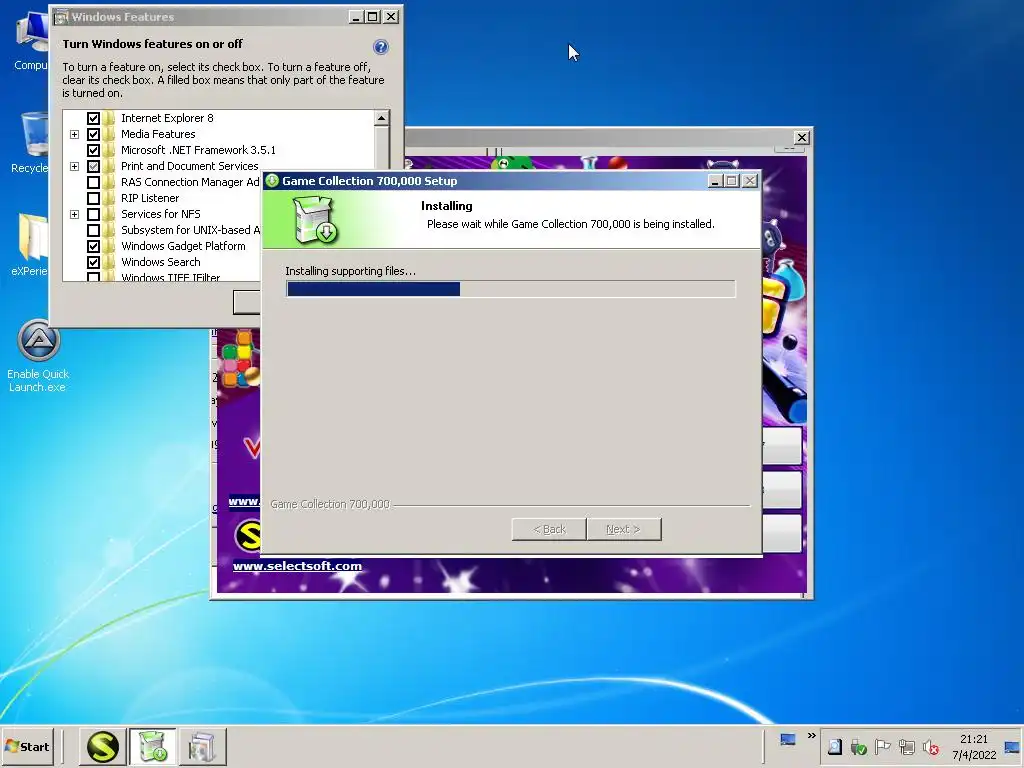Click the 'Installing supporting files...' status text
This screenshot has width=1024, height=768.
pos(350,271)
